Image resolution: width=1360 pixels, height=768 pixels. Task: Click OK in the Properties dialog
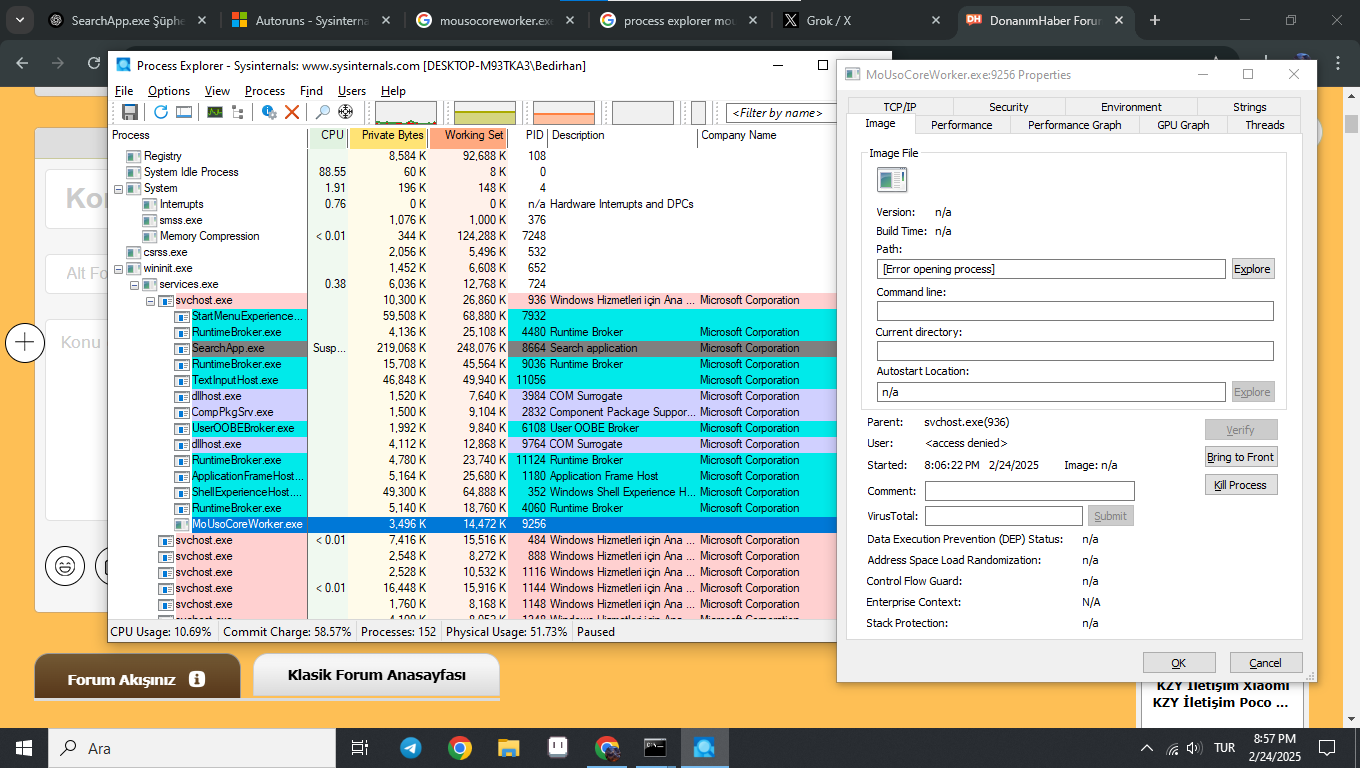click(x=1179, y=662)
